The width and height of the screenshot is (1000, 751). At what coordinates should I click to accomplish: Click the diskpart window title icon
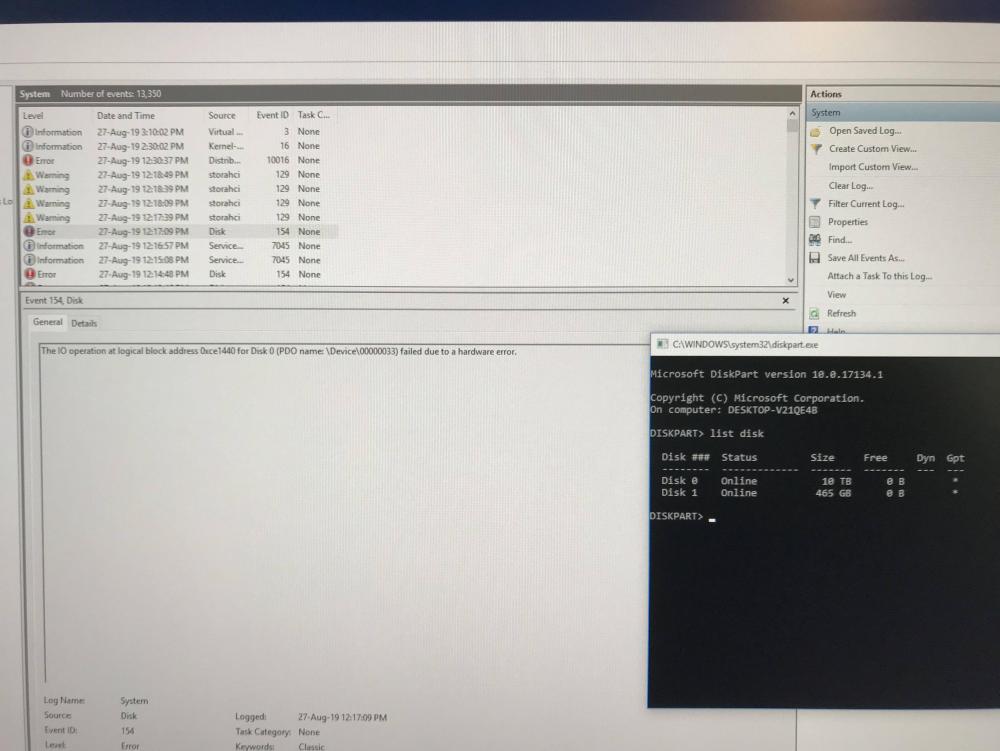click(663, 344)
